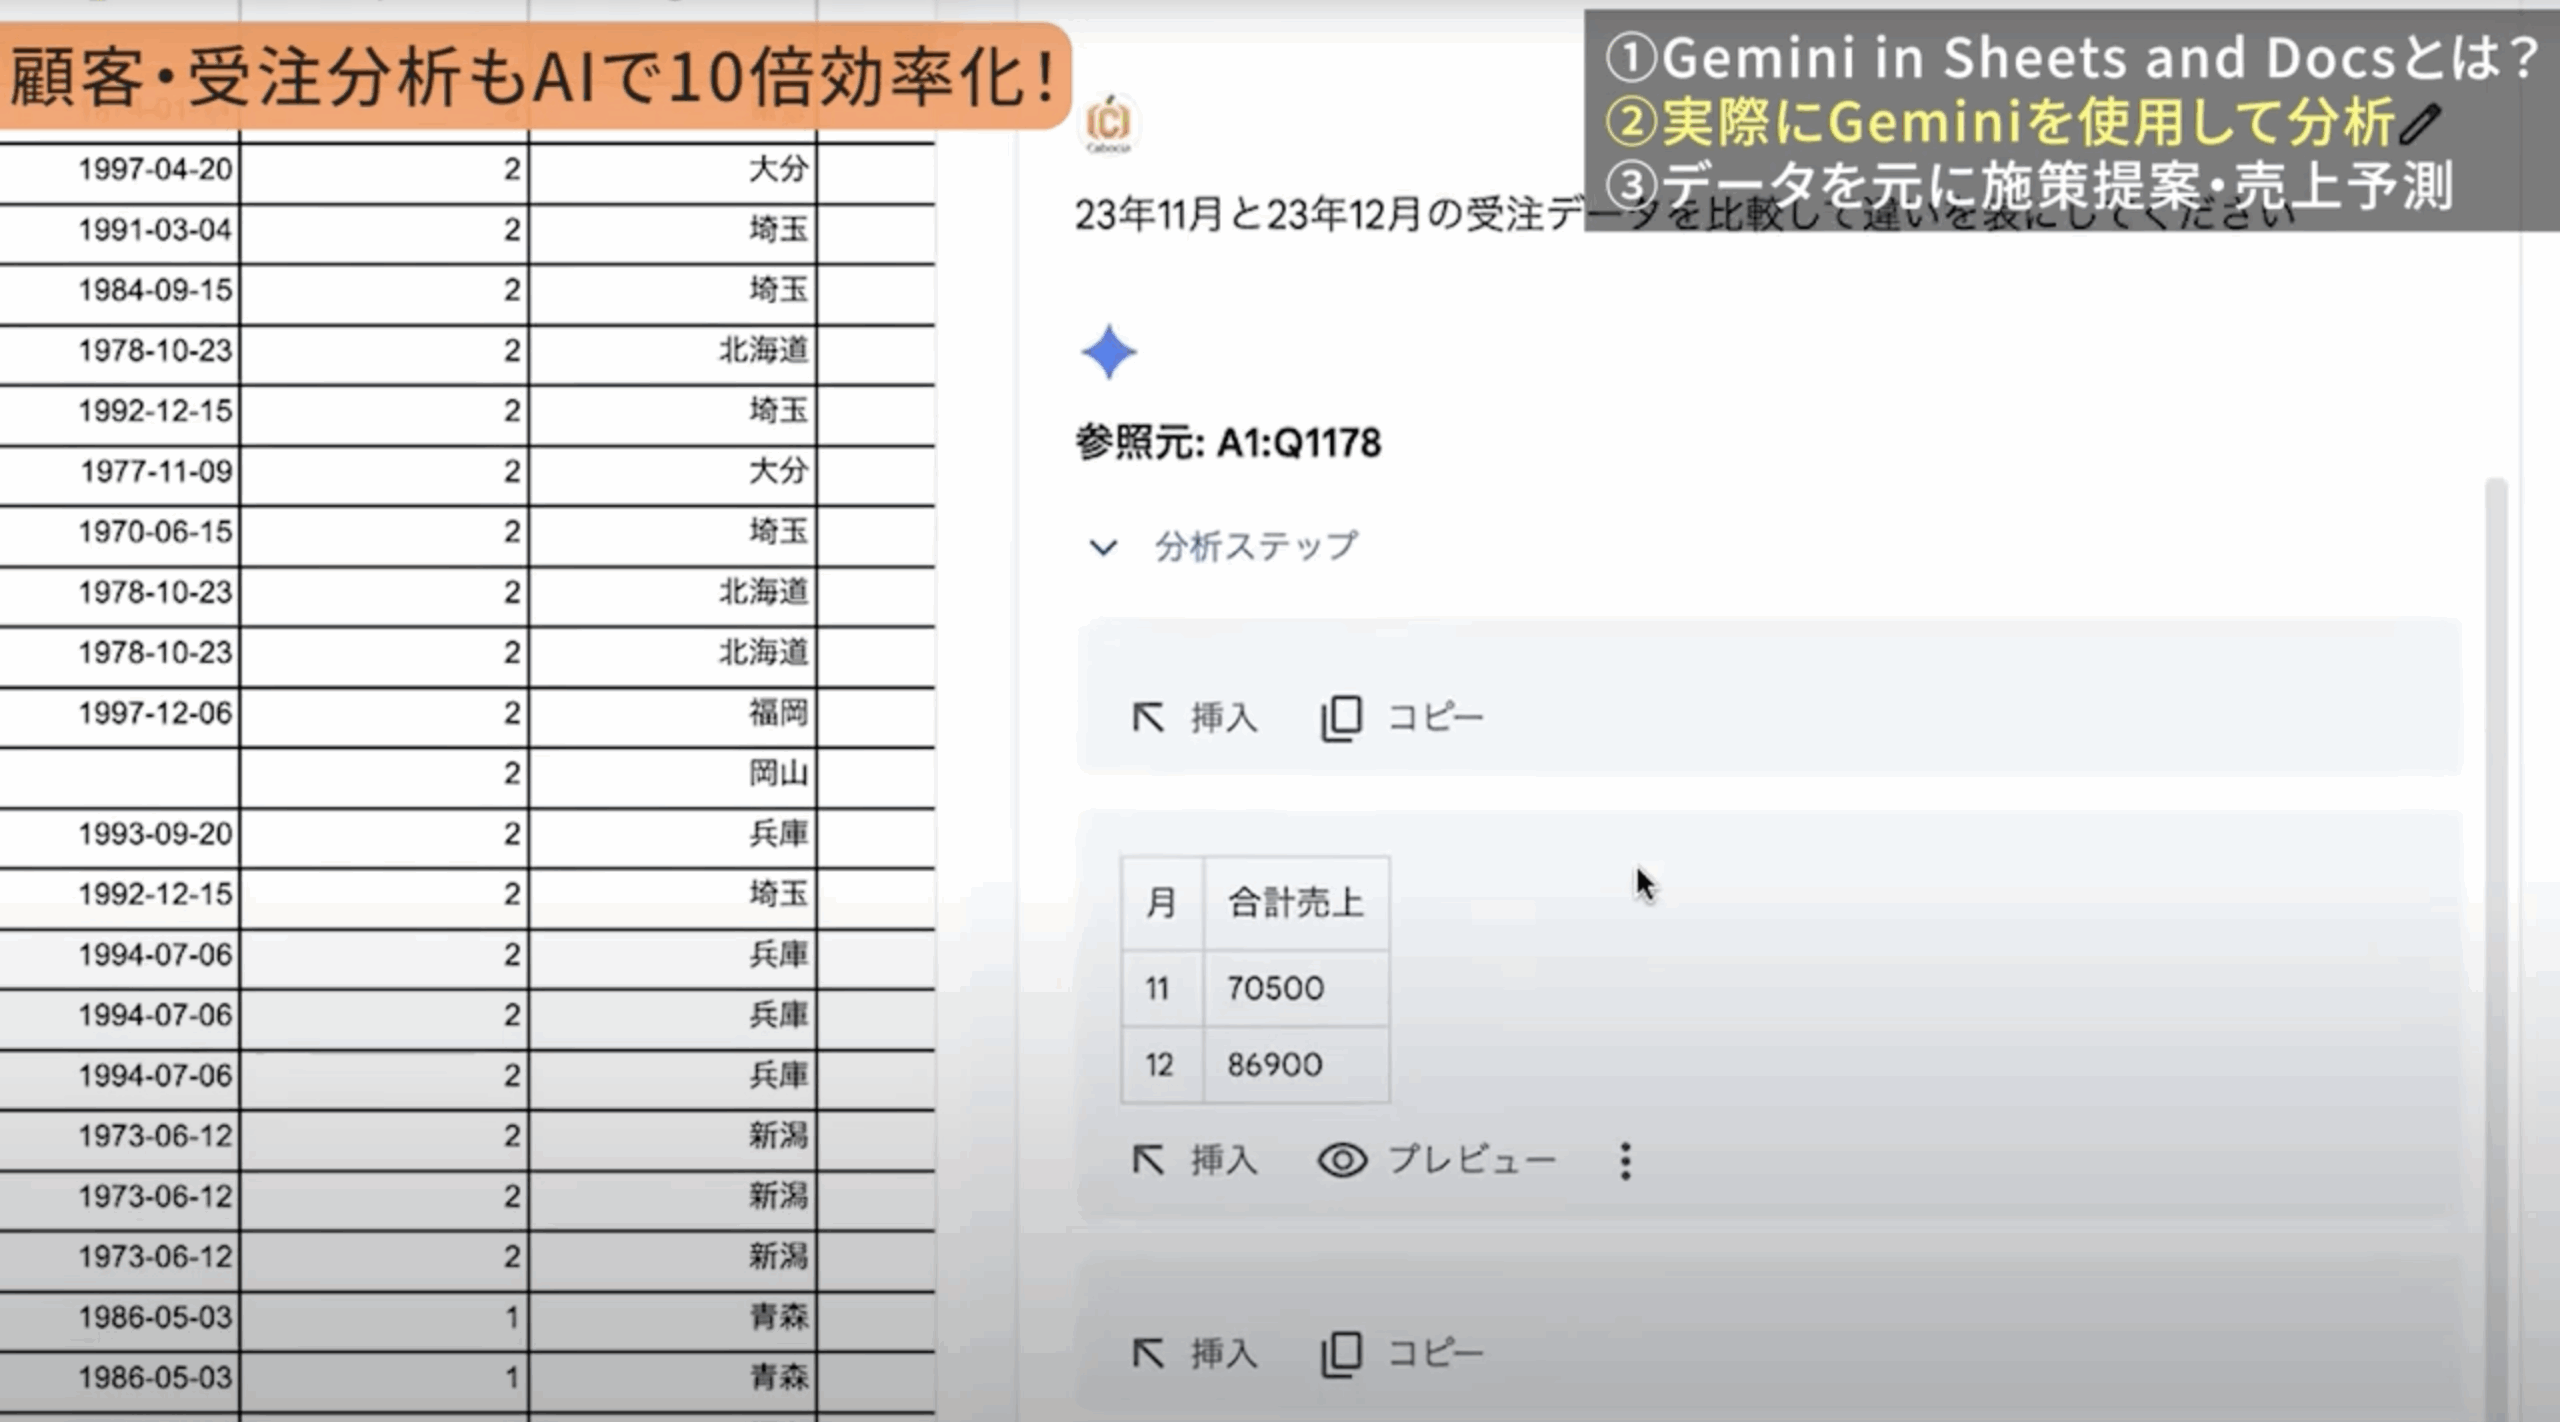Click the pencil icon beside 実際にGeminiを使用して分析
2560x1422 pixels.
(x=2420, y=125)
